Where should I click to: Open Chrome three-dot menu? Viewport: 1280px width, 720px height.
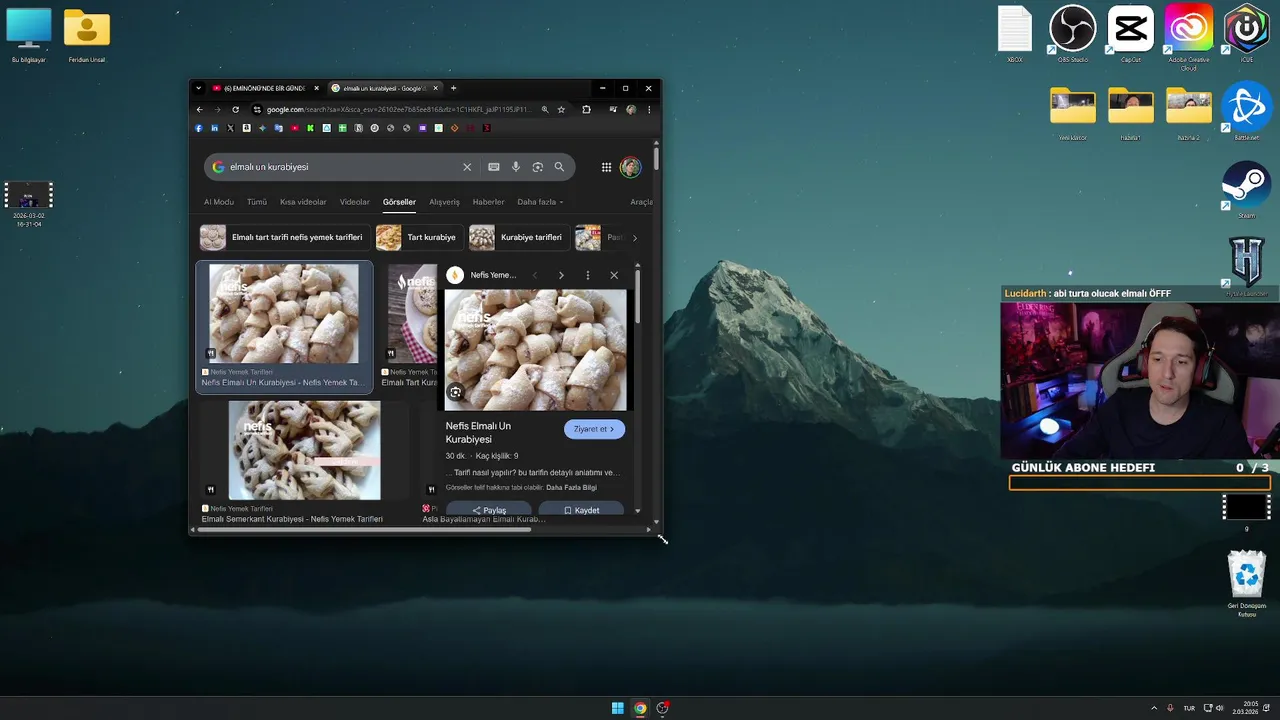click(648, 109)
